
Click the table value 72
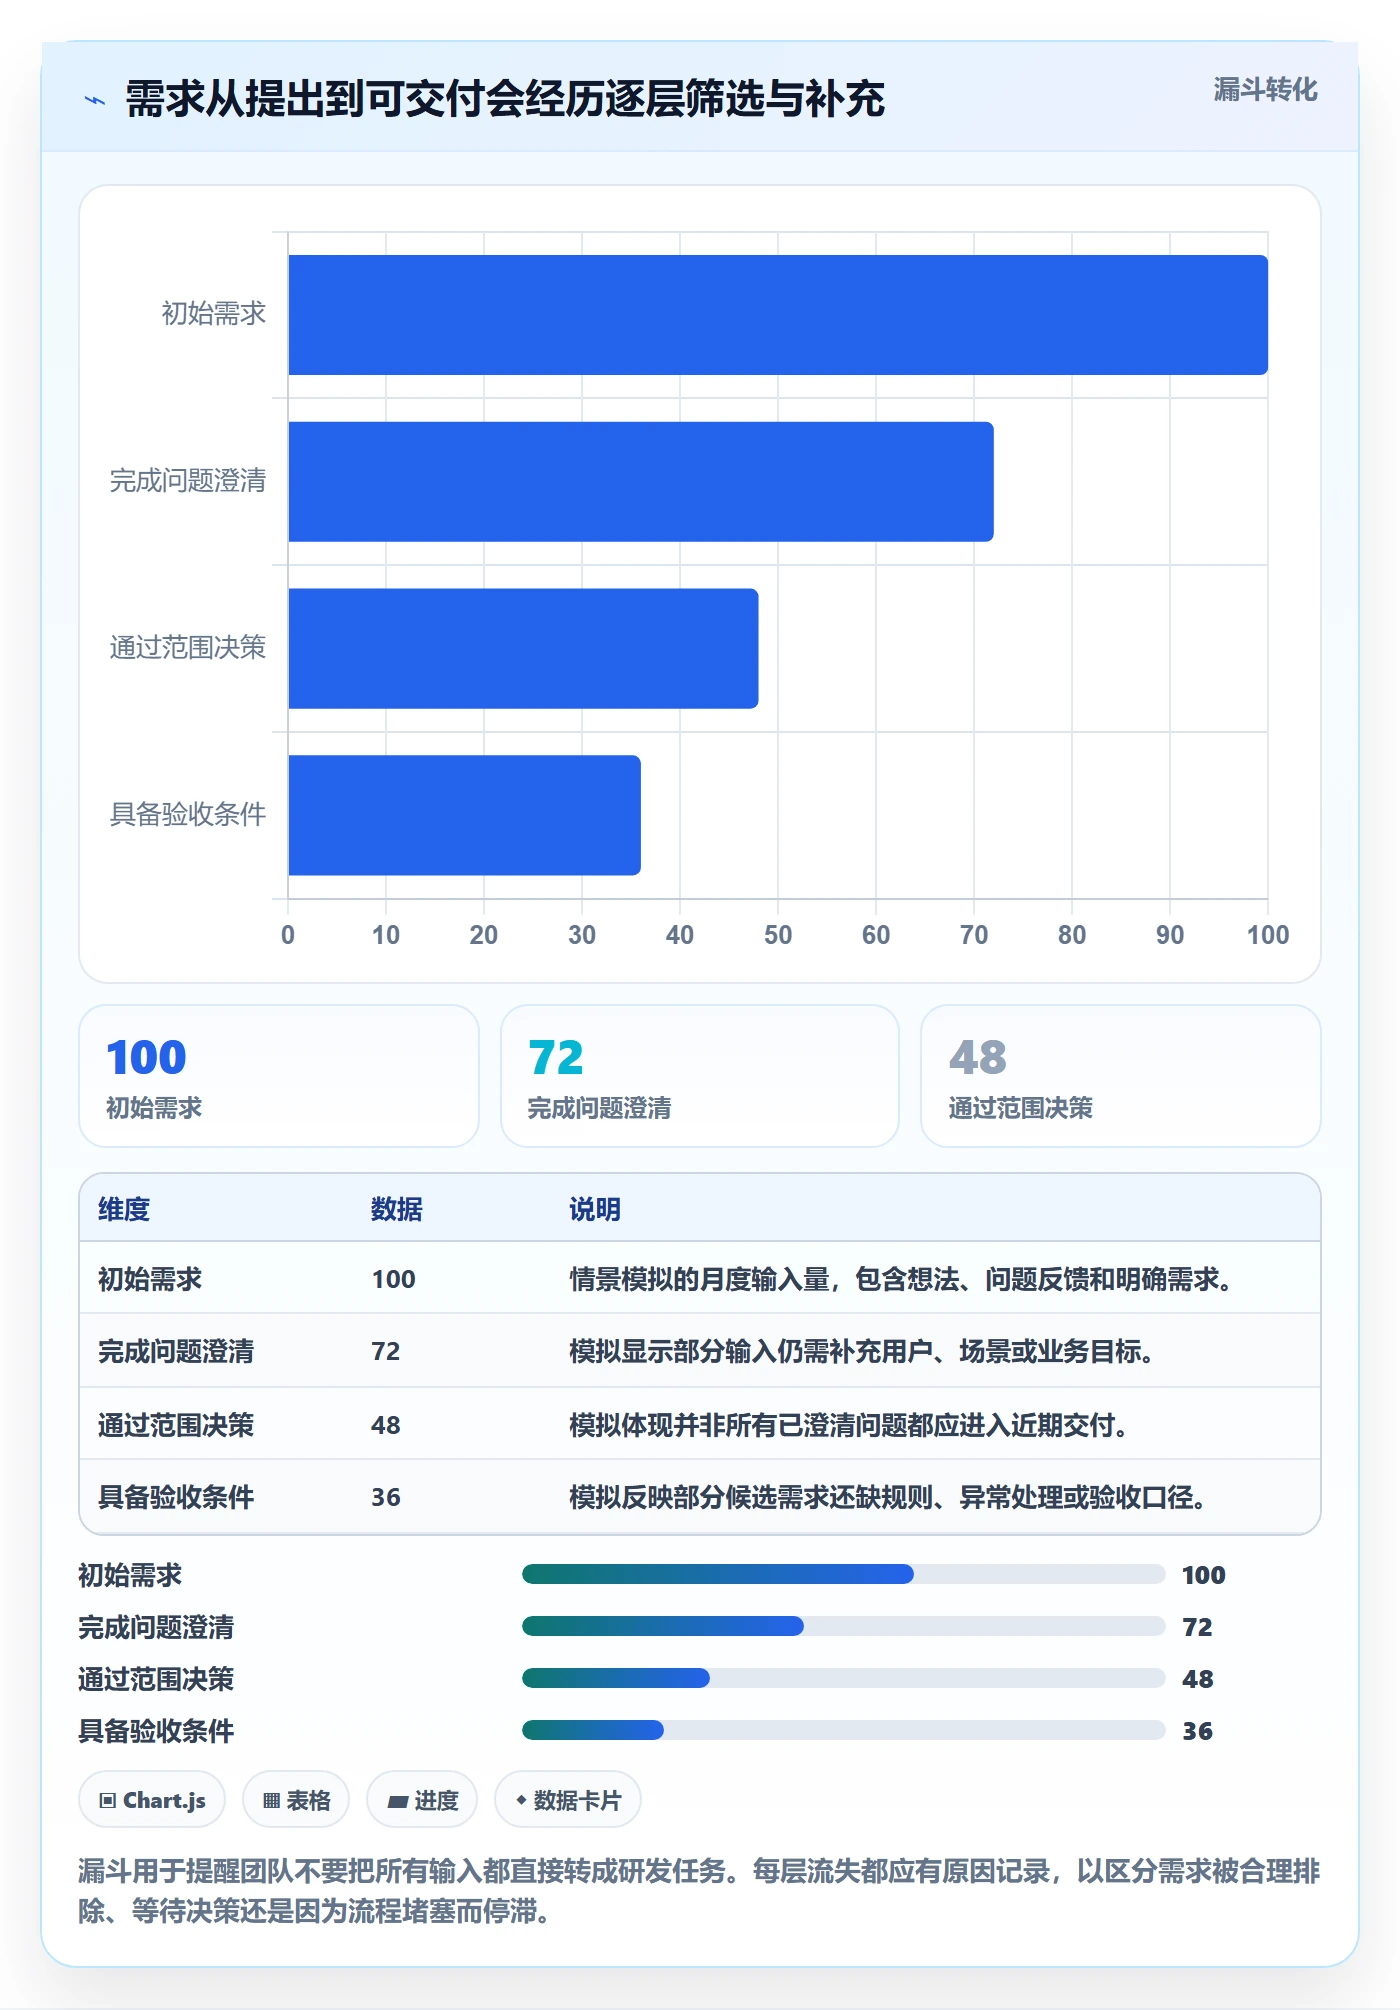pos(386,1351)
